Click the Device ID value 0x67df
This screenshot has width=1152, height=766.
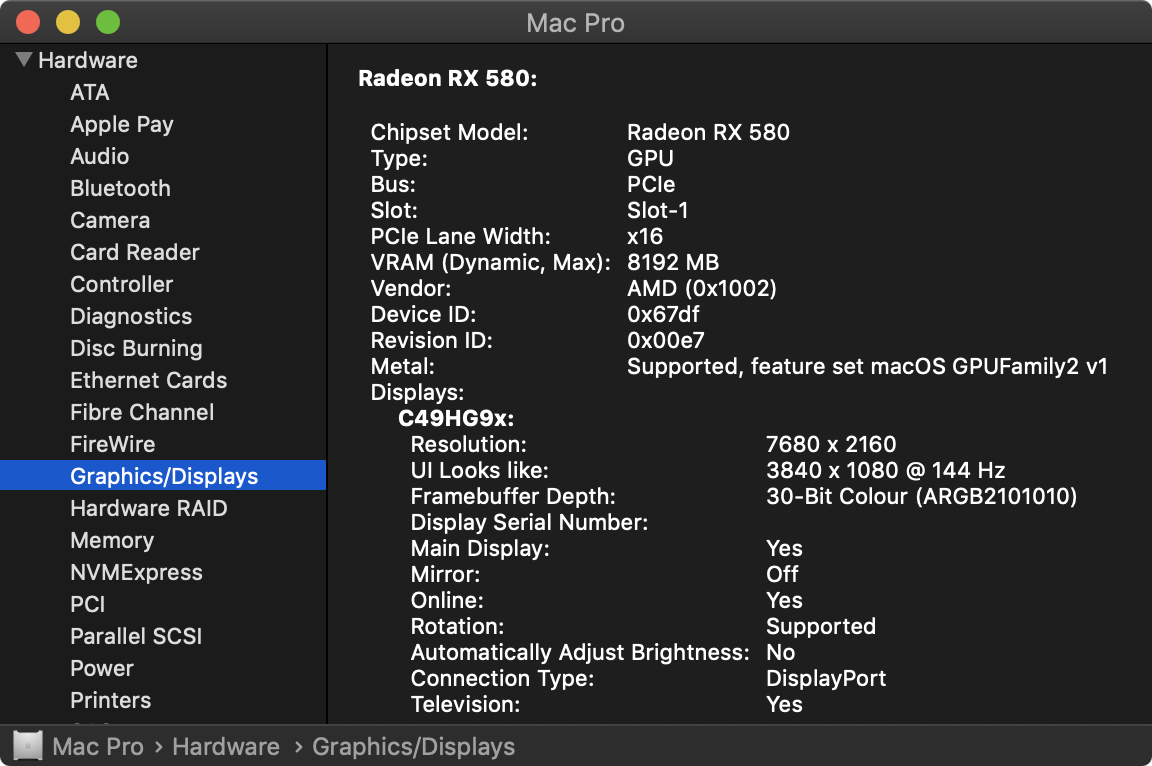coord(663,314)
